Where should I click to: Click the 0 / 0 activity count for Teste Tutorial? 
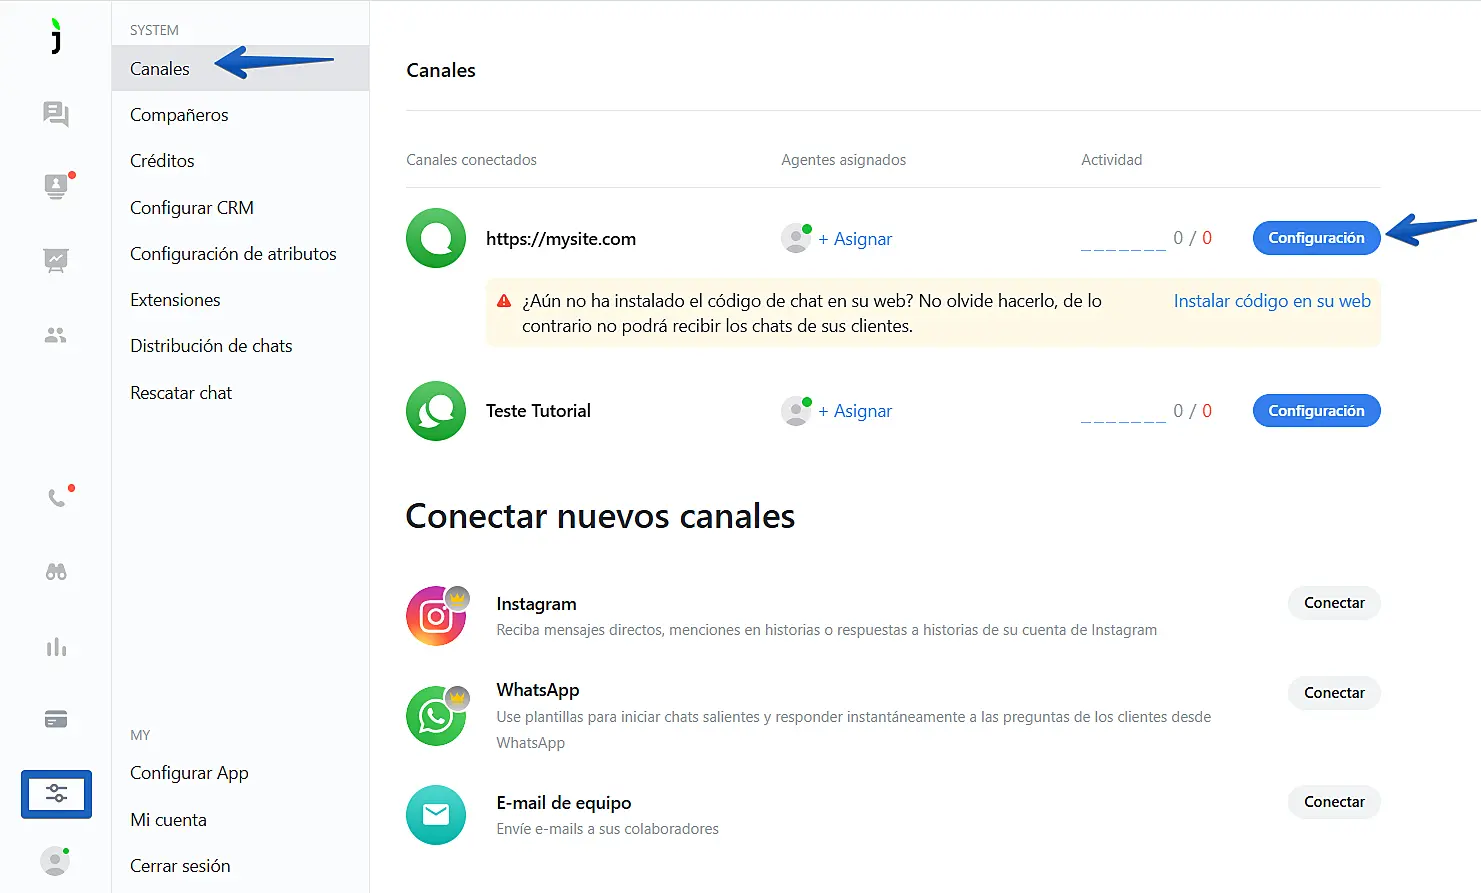[1192, 411]
